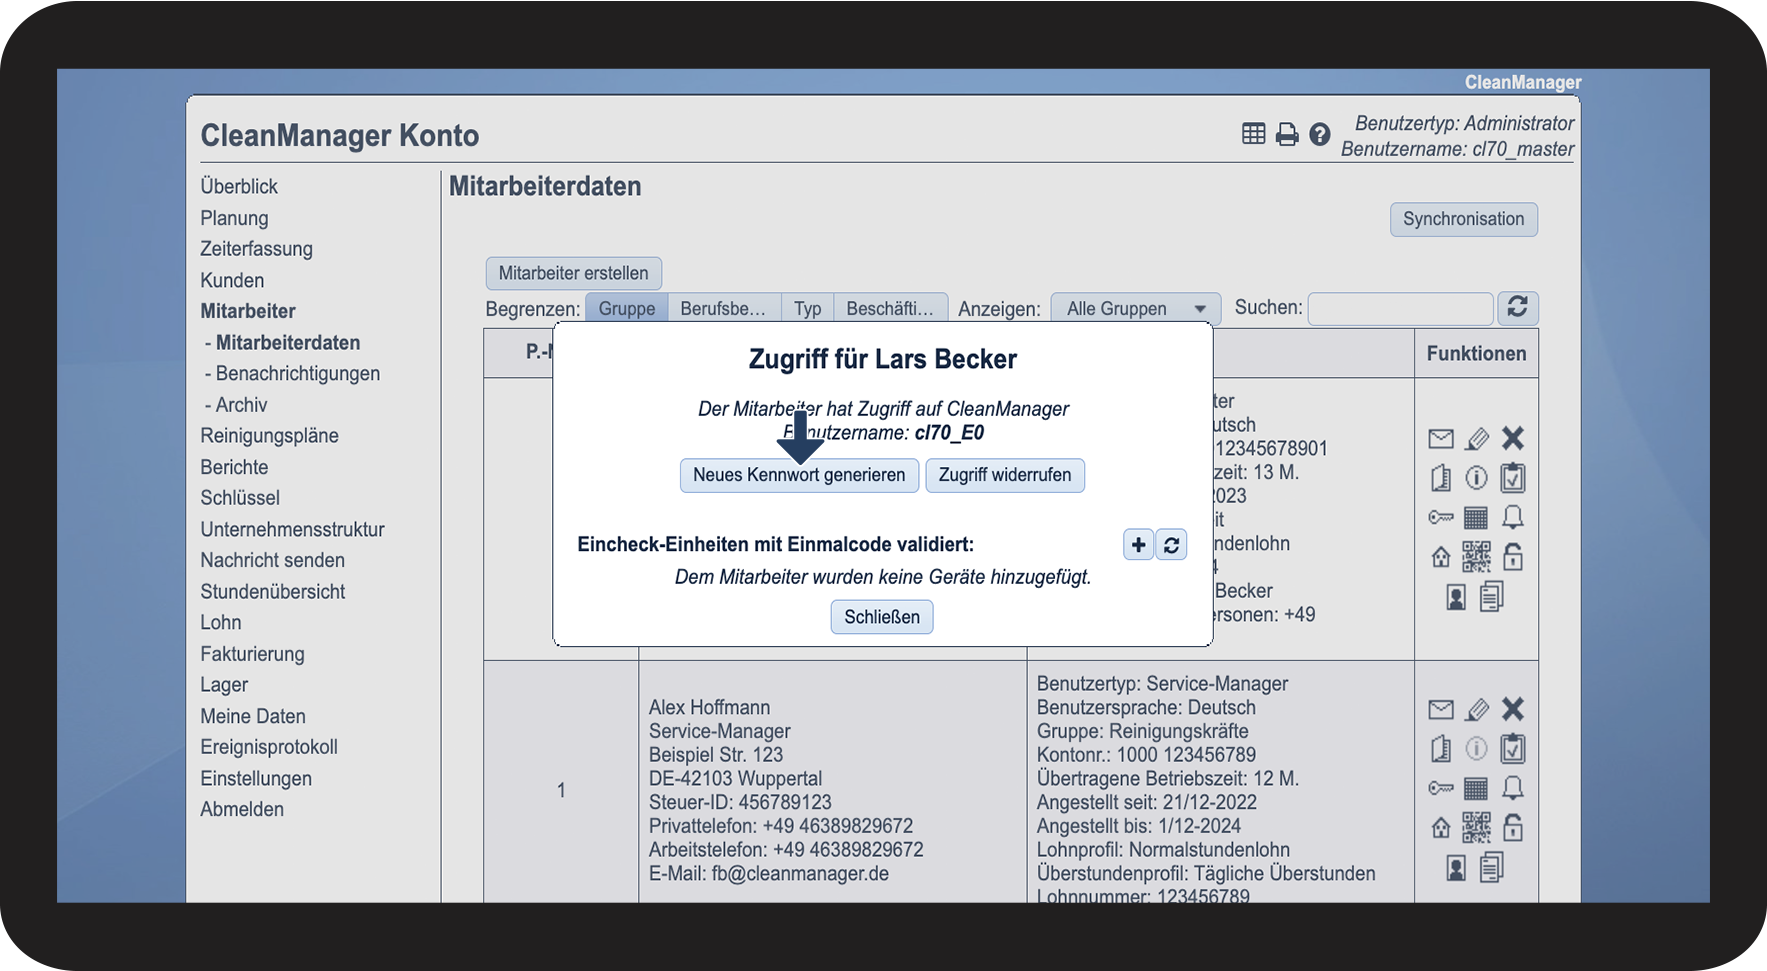Select the Typ filter tab
Viewport: 1767px width, 971px height.
[808, 308]
